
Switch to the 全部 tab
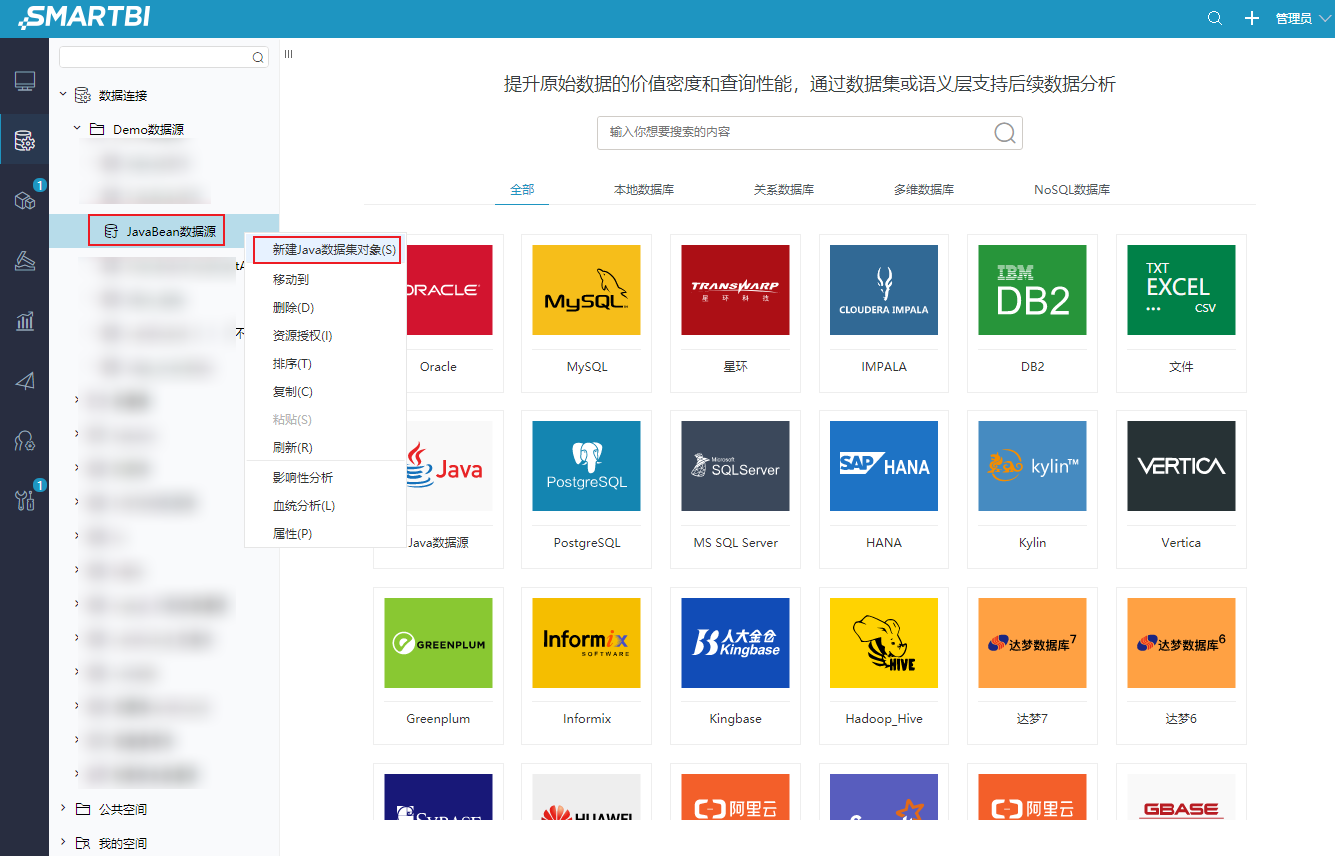(x=522, y=189)
